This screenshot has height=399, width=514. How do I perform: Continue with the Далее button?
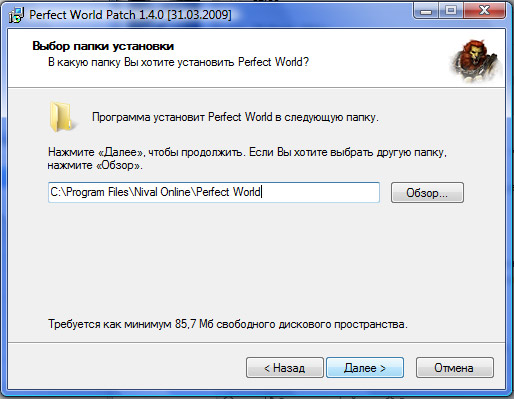point(365,368)
